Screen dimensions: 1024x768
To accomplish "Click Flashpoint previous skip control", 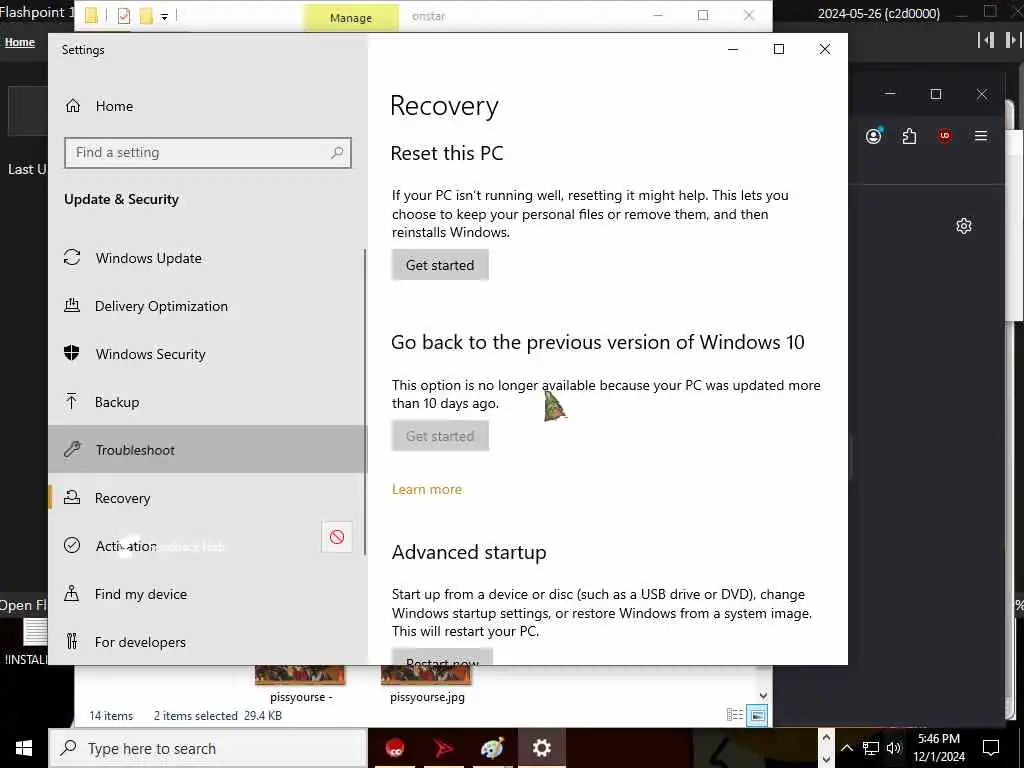I will coord(986,40).
